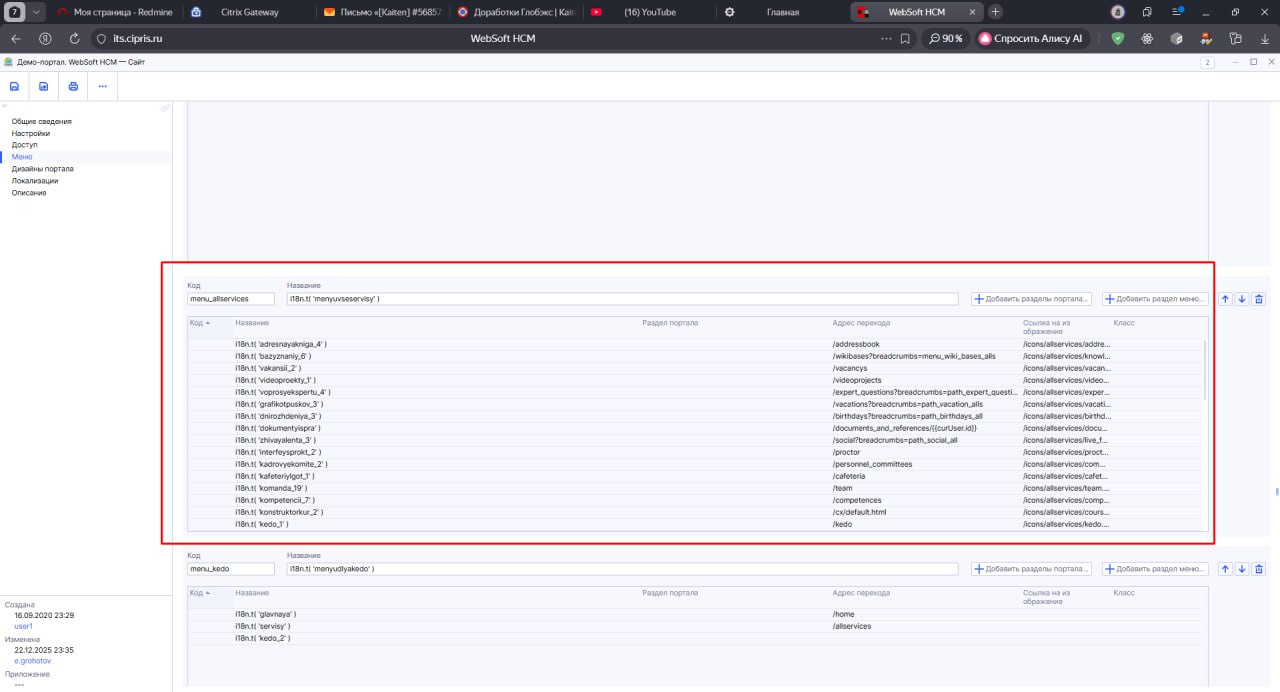Move the menu_kedo block down
The image size is (1280, 692).
1242,569
